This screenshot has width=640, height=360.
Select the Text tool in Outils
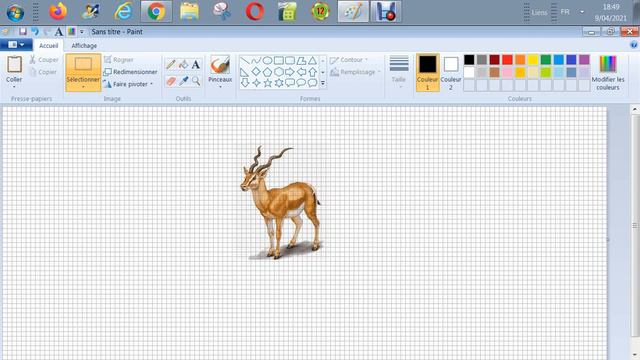coord(196,64)
